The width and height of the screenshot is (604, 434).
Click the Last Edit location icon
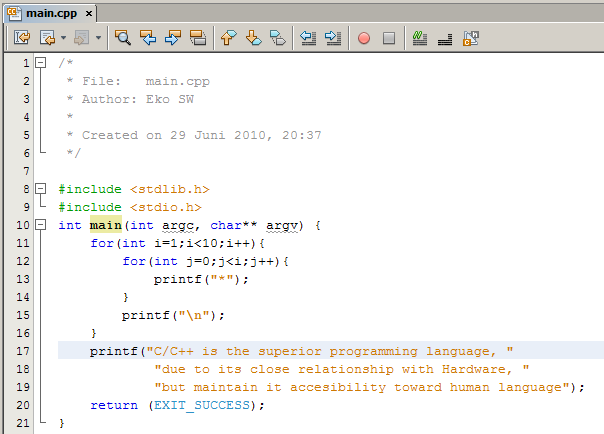(x=22, y=38)
